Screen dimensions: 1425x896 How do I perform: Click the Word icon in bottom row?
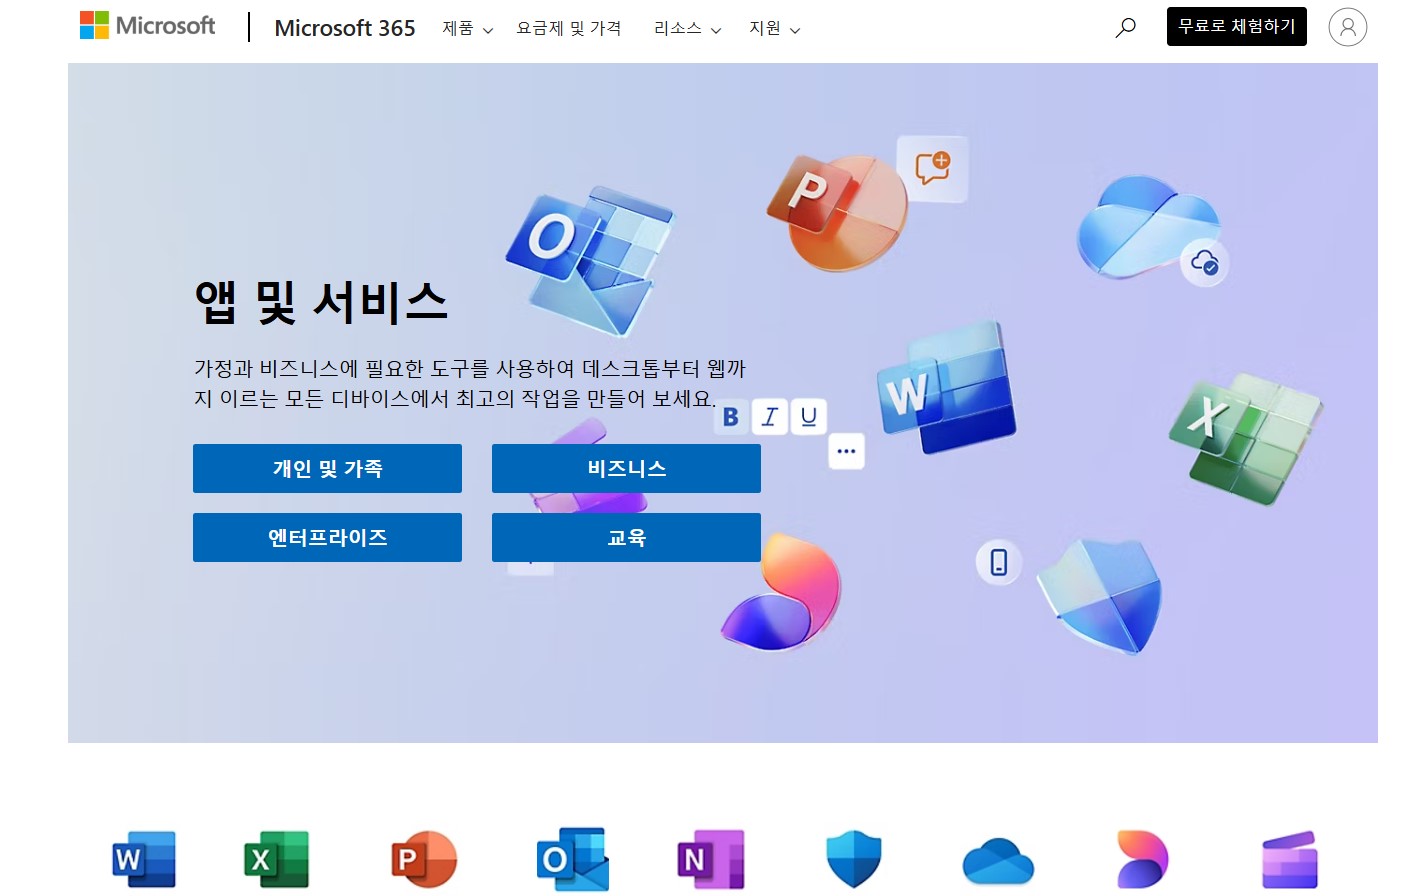click(144, 859)
